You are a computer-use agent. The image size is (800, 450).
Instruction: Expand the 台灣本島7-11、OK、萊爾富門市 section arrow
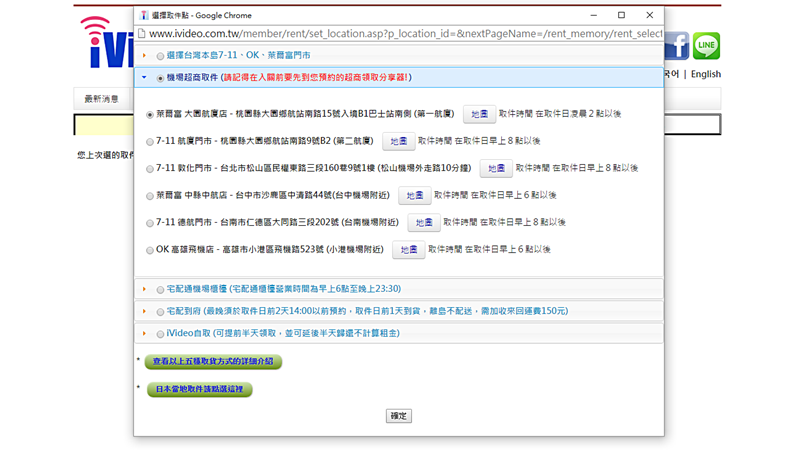pyautogui.click(x=144, y=55)
